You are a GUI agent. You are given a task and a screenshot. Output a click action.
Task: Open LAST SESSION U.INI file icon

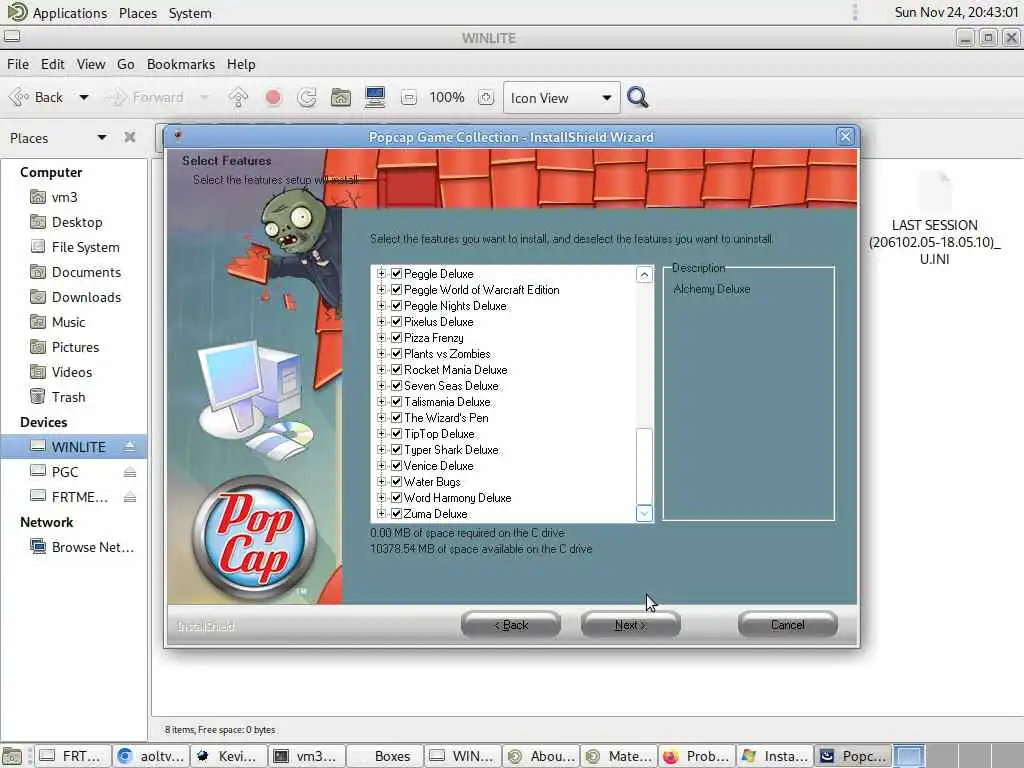click(x=935, y=191)
